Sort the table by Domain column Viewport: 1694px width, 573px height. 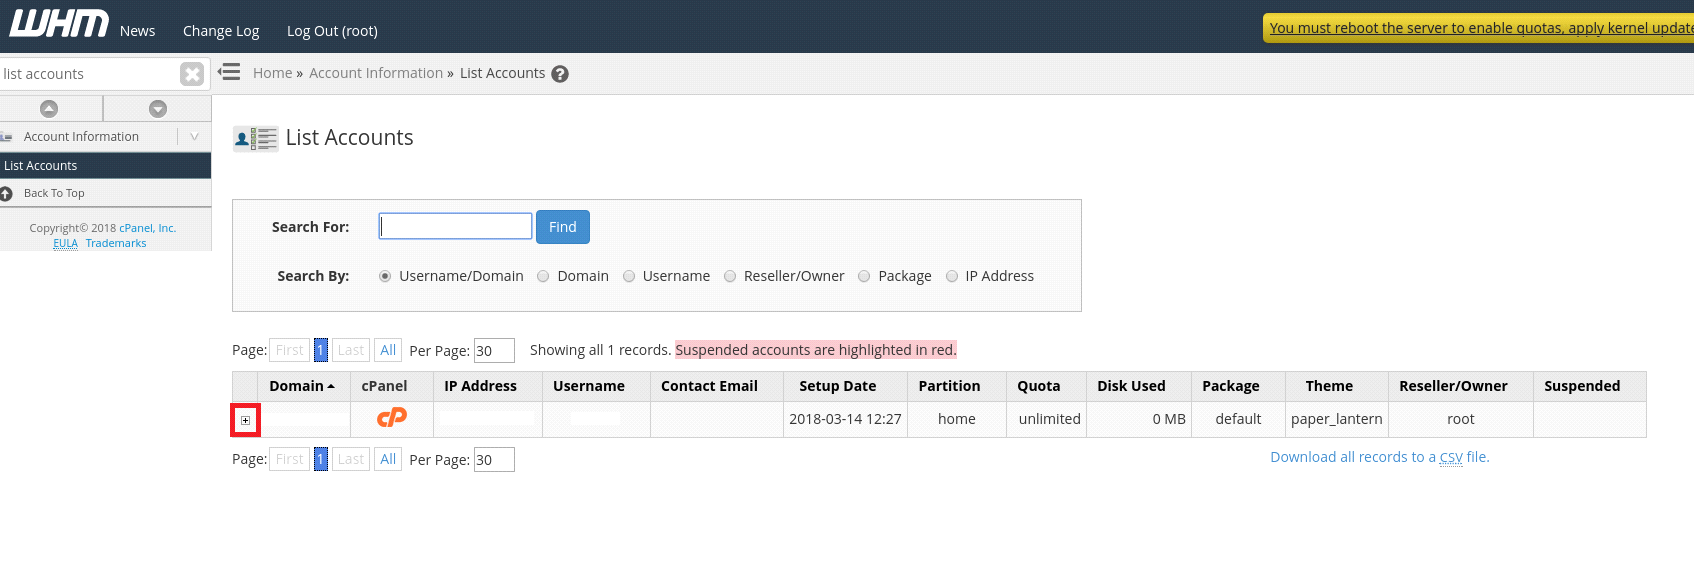tap(302, 386)
